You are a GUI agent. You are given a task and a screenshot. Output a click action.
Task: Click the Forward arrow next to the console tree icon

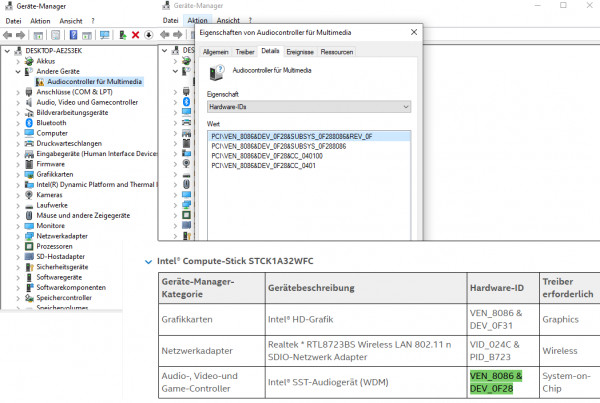[21, 35]
